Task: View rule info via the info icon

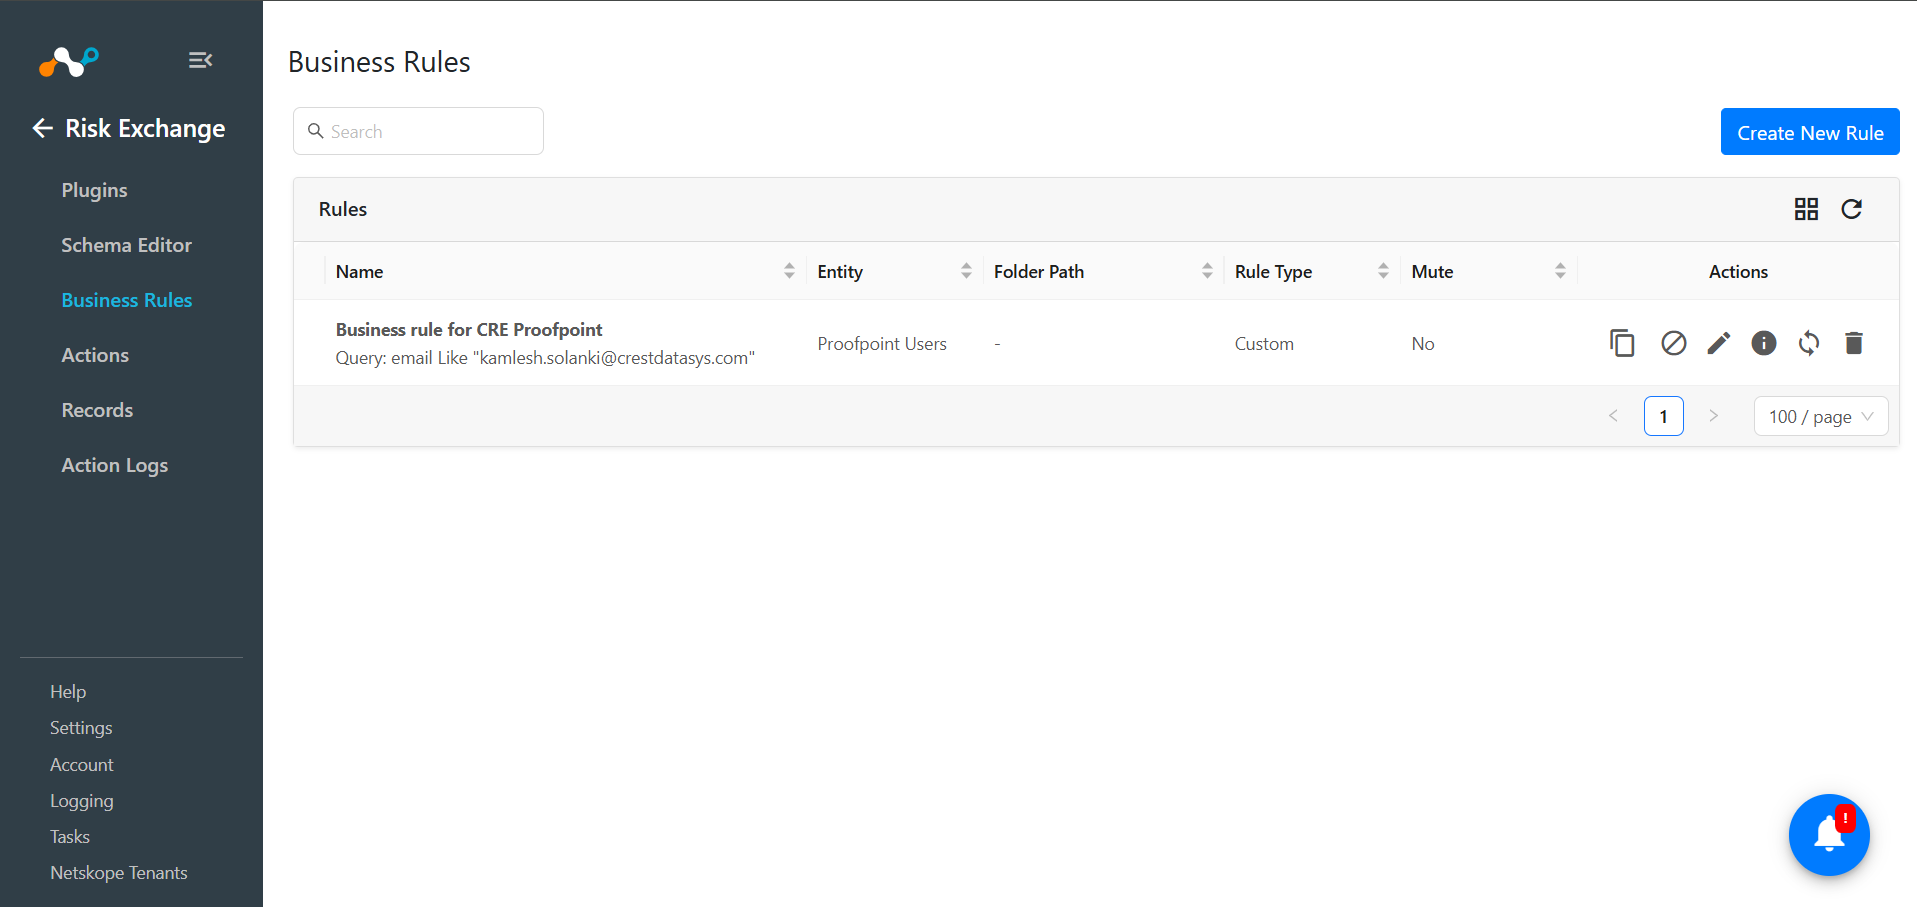Action: (1763, 343)
